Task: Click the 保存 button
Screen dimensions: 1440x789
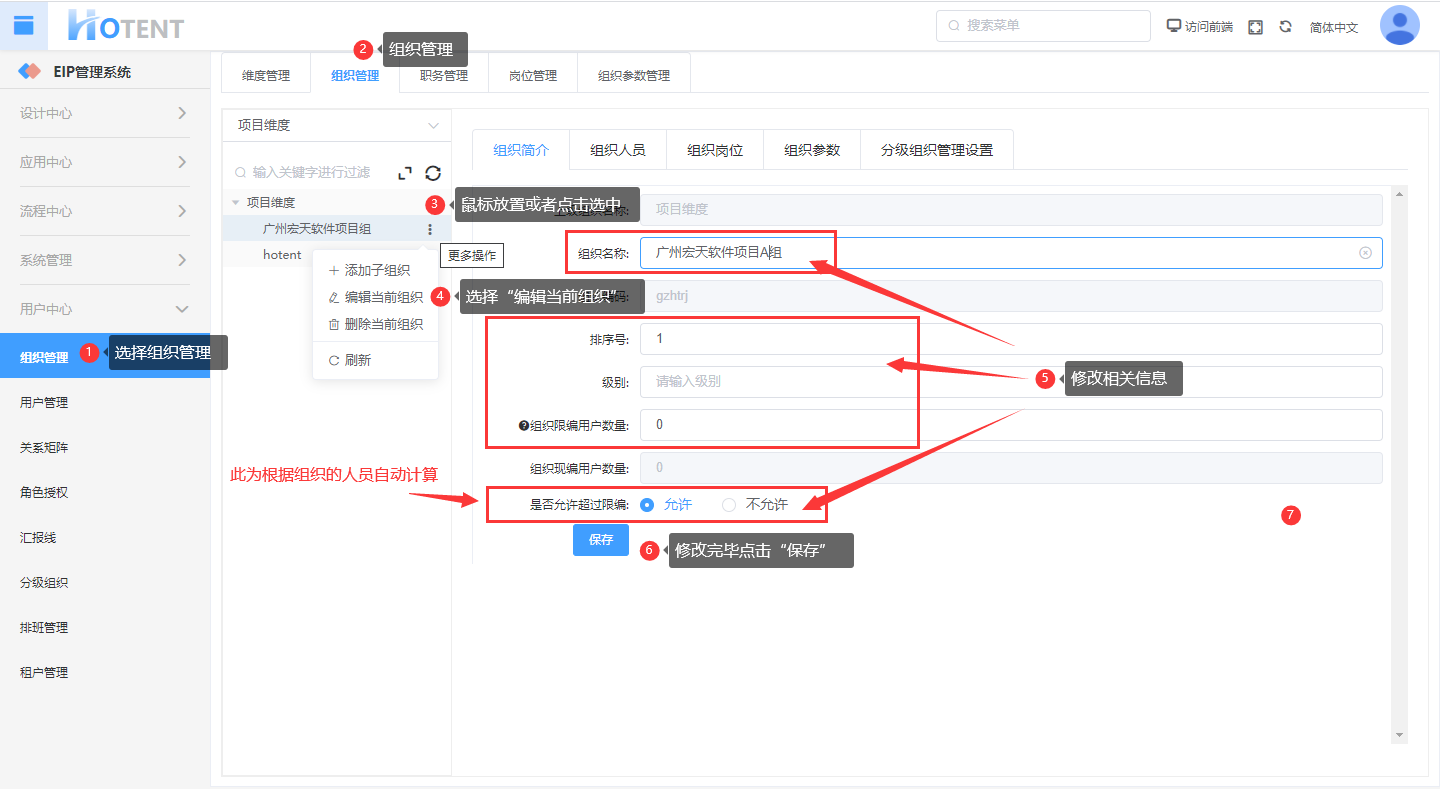Action: coord(601,540)
